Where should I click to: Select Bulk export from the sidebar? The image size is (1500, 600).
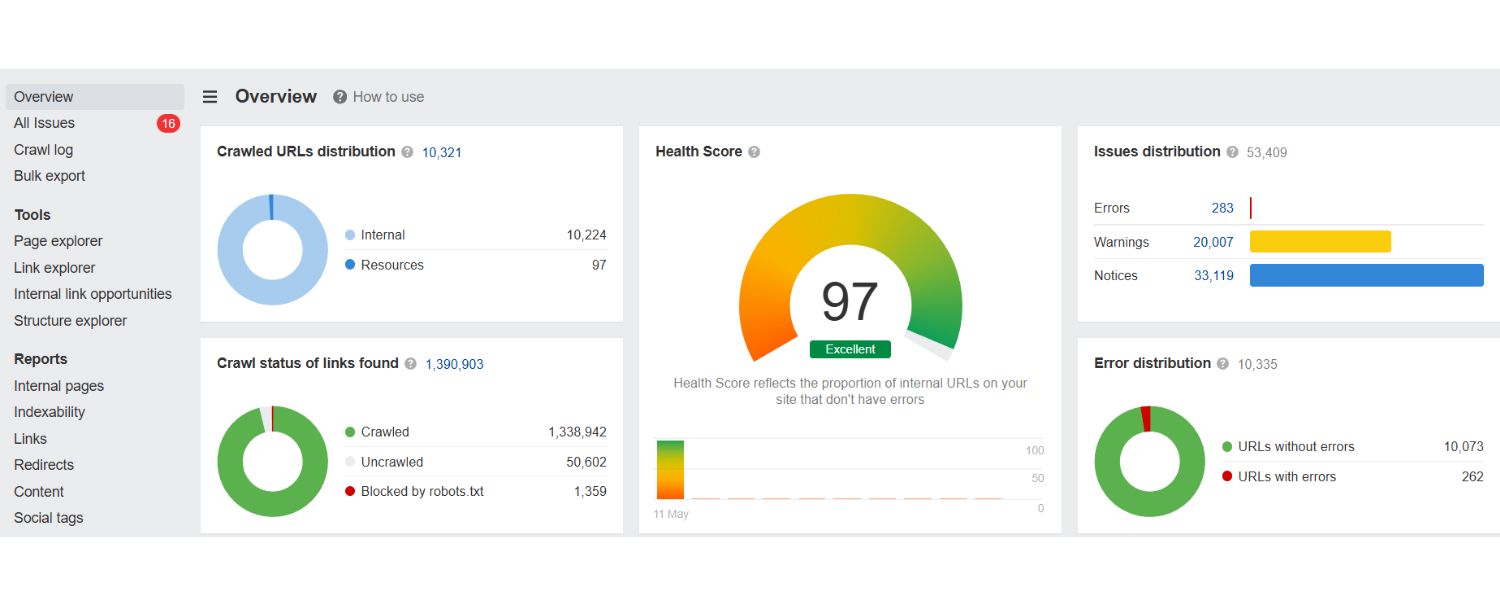point(49,175)
